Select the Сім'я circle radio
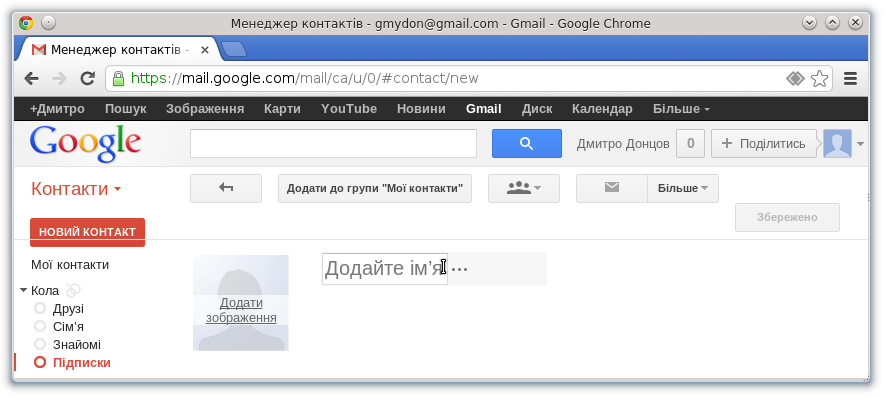 coord(40,326)
